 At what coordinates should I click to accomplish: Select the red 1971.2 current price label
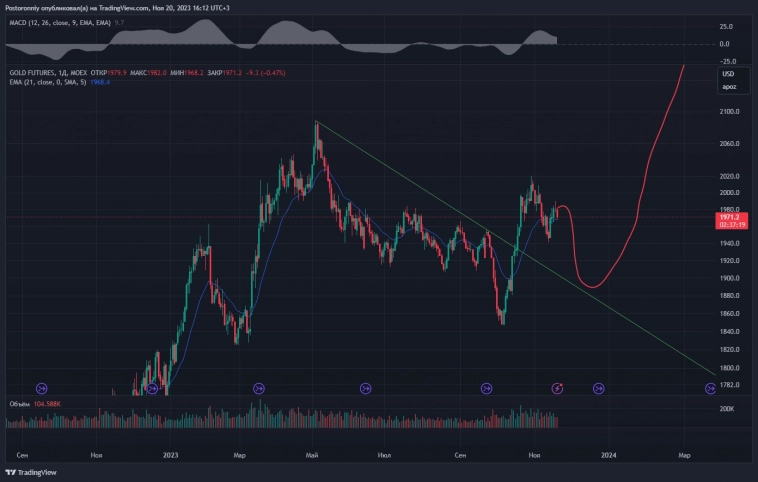(728, 216)
